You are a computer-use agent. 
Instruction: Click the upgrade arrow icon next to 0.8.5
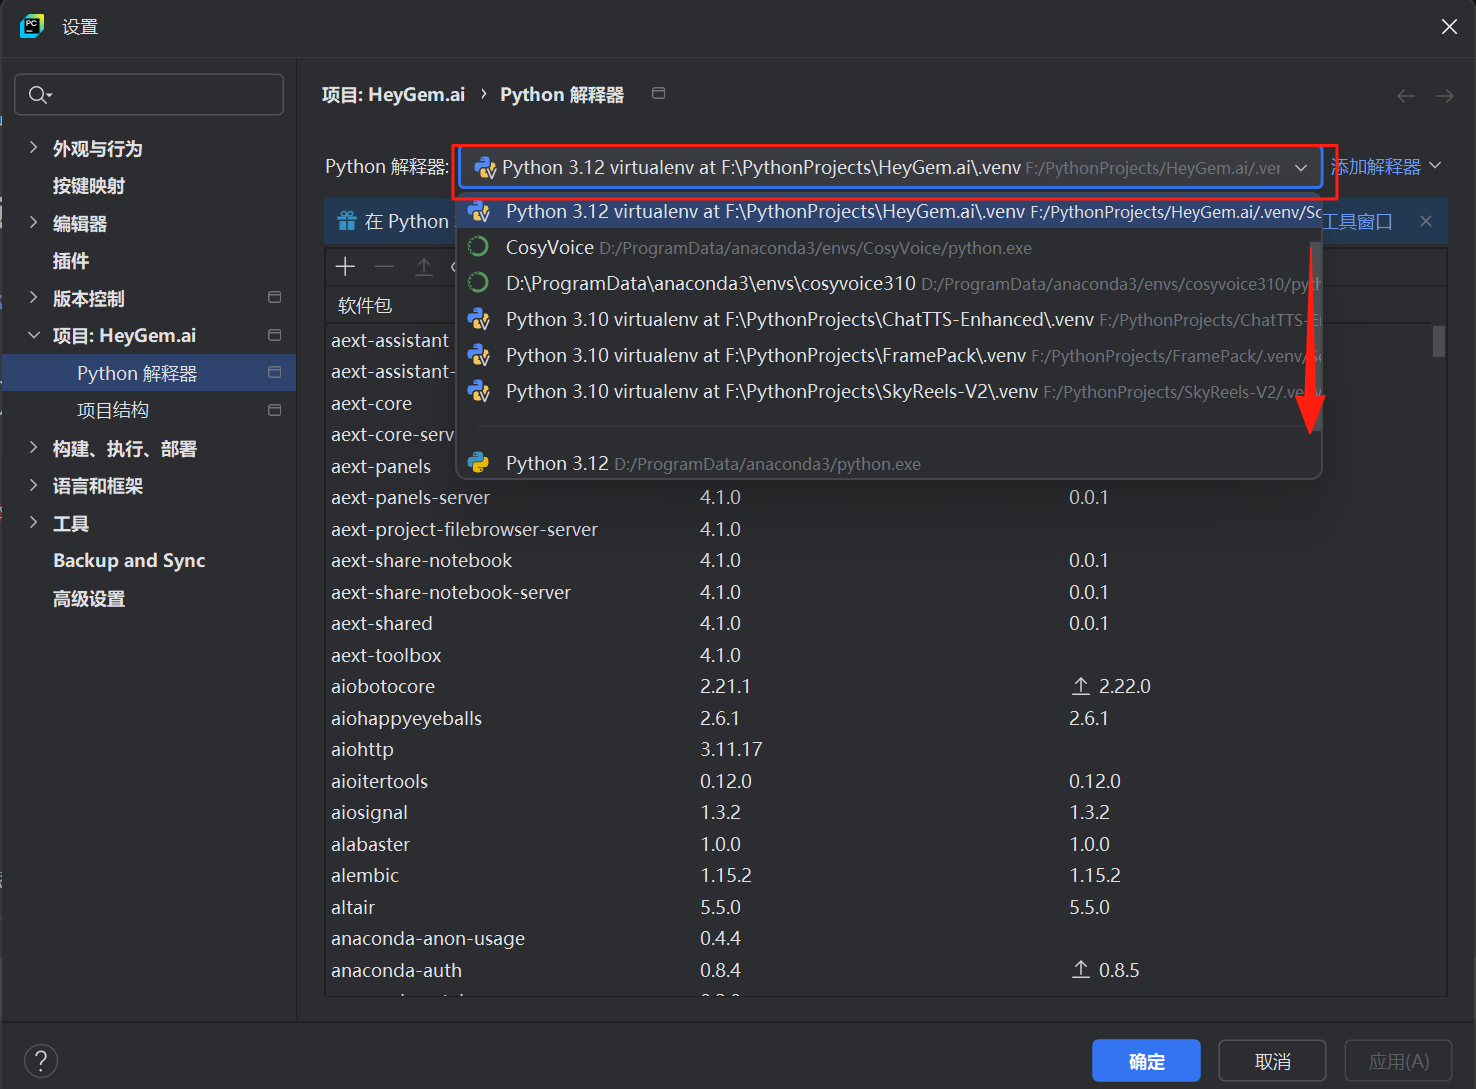(x=1081, y=970)
